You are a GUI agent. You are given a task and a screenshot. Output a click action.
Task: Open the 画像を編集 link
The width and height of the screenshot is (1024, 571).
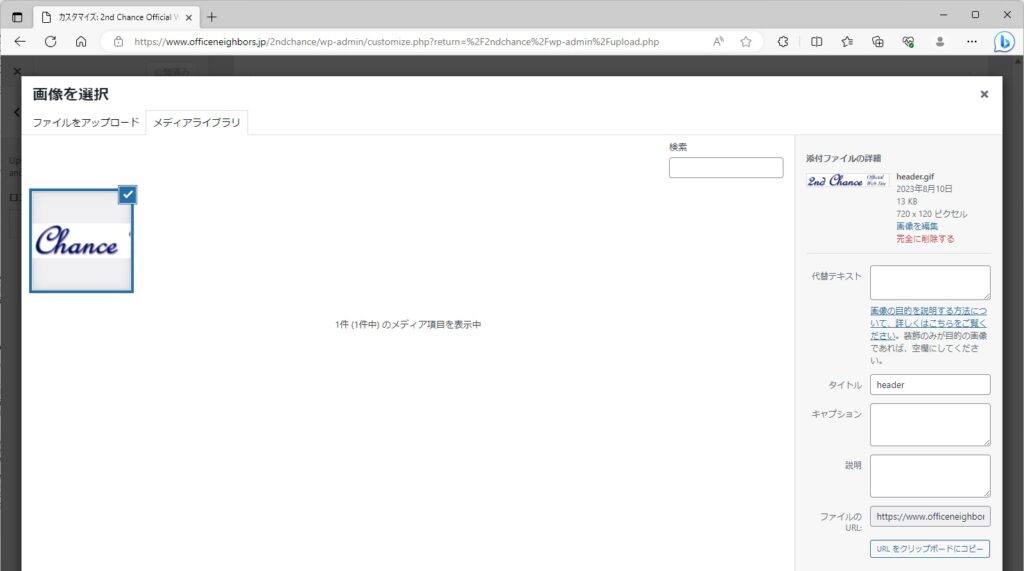[916, 227]
